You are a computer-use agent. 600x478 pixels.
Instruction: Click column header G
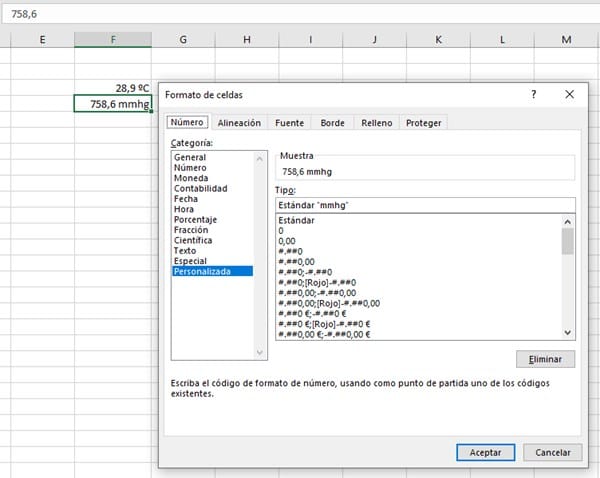pos(183,39)
